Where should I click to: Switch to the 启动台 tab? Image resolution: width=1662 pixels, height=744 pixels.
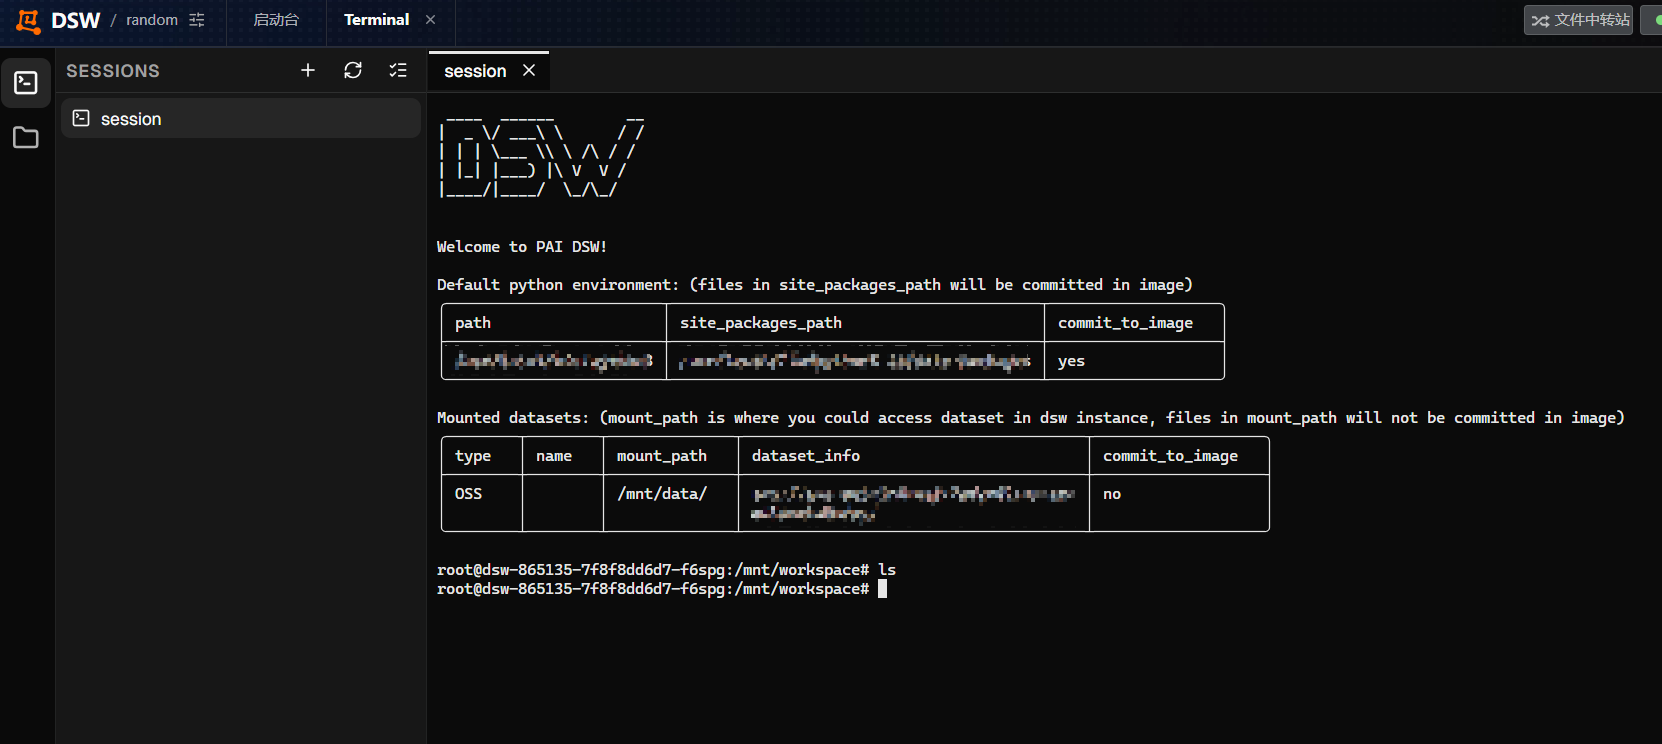[276, 20]
